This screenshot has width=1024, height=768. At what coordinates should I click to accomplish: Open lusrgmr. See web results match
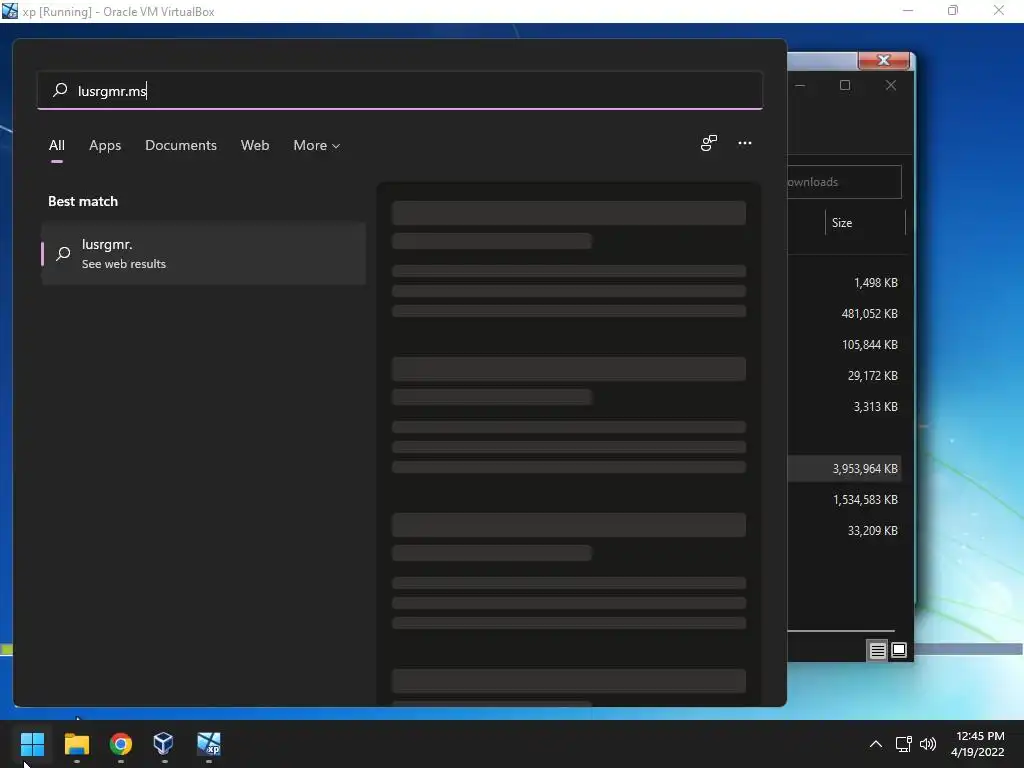click(x=204, y=253)
